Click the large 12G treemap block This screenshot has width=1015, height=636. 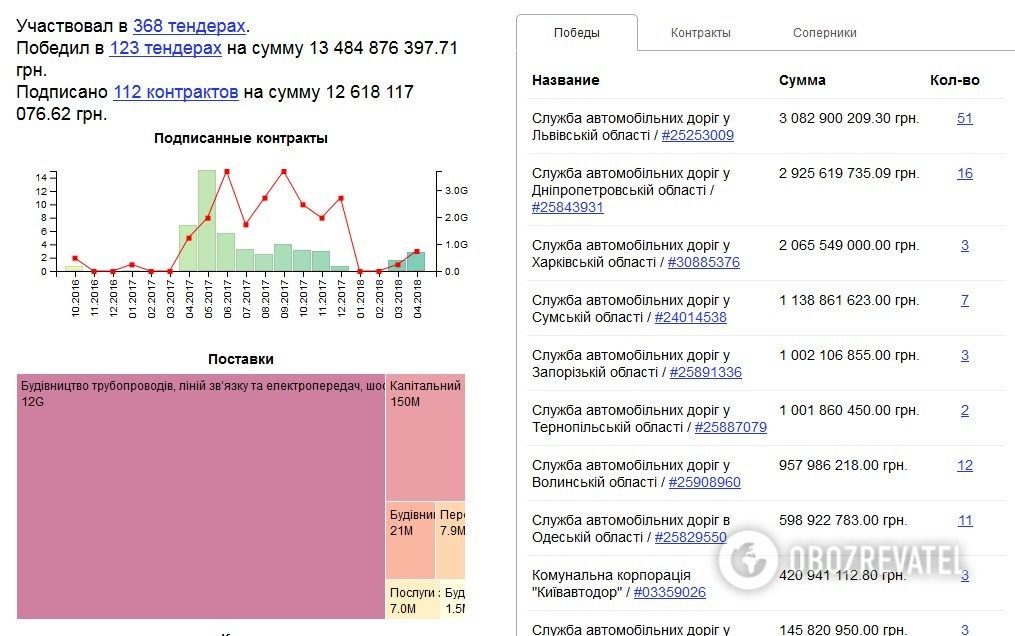coord(200,500)
